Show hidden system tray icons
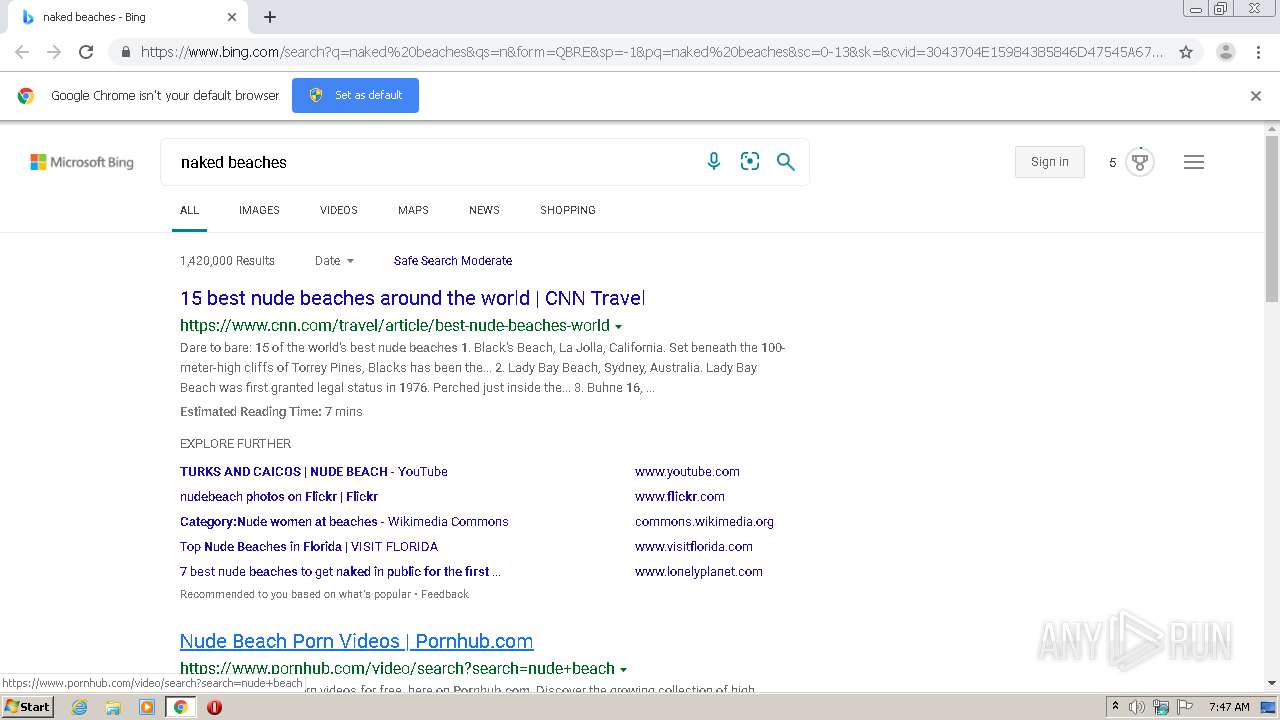The height and width of the screenshot is (720, 1280). [1115, 707]
